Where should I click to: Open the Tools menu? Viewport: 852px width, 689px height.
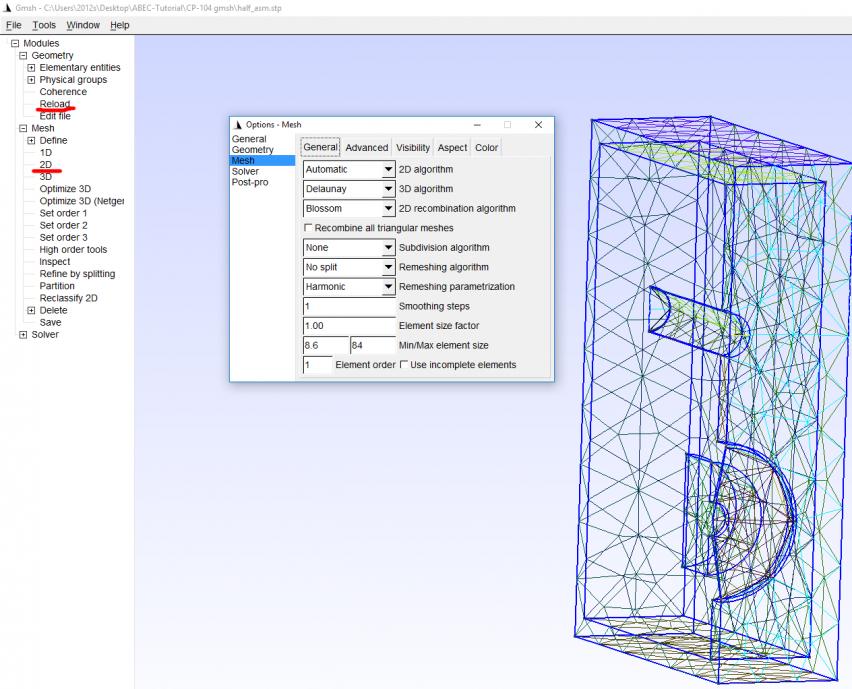44,25
